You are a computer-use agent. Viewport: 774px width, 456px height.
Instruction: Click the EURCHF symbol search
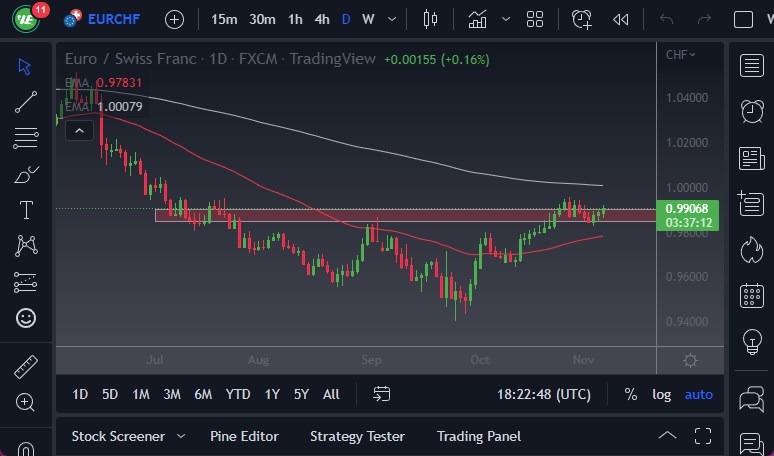click(114, 19)
